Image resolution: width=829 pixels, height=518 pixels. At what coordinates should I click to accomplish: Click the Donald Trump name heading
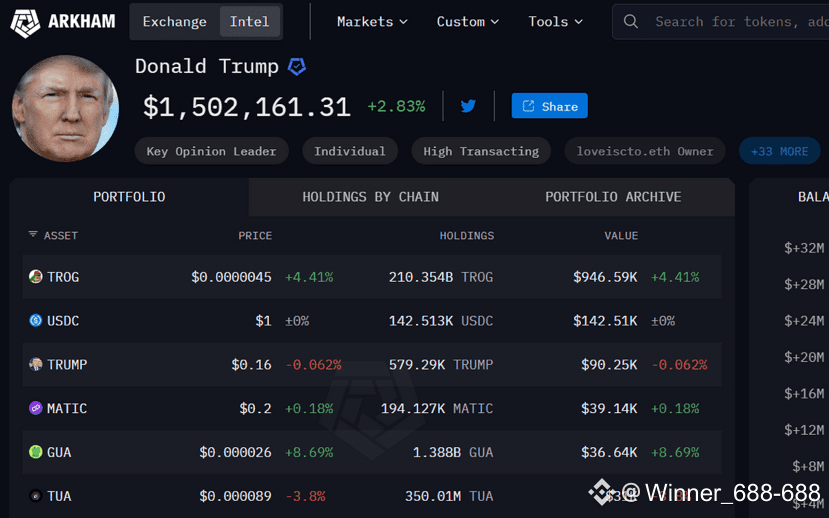coord(207,67)
